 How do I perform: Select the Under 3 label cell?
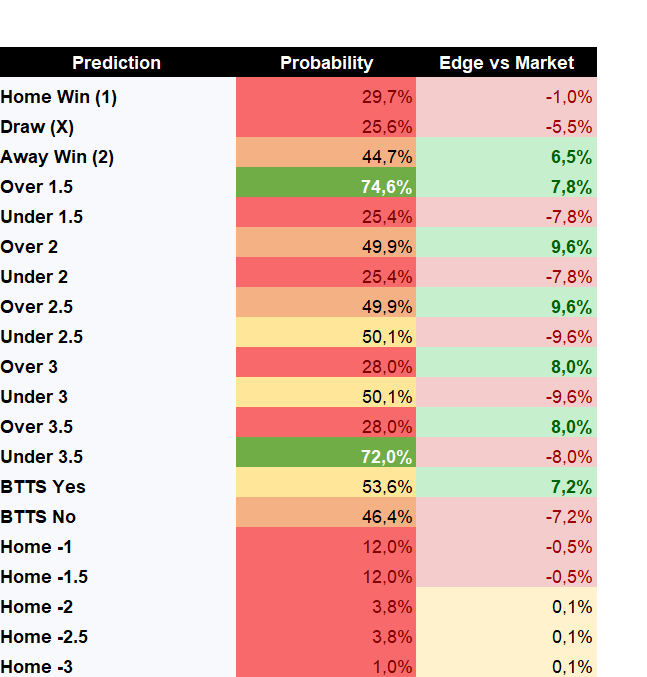coord(118,397)
